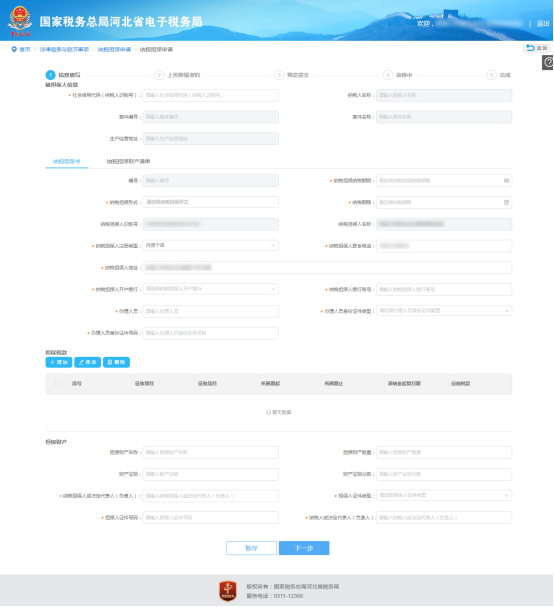Click the 退出 logout link
Viewport: 554px width, 607px height.
click(543, 24)
